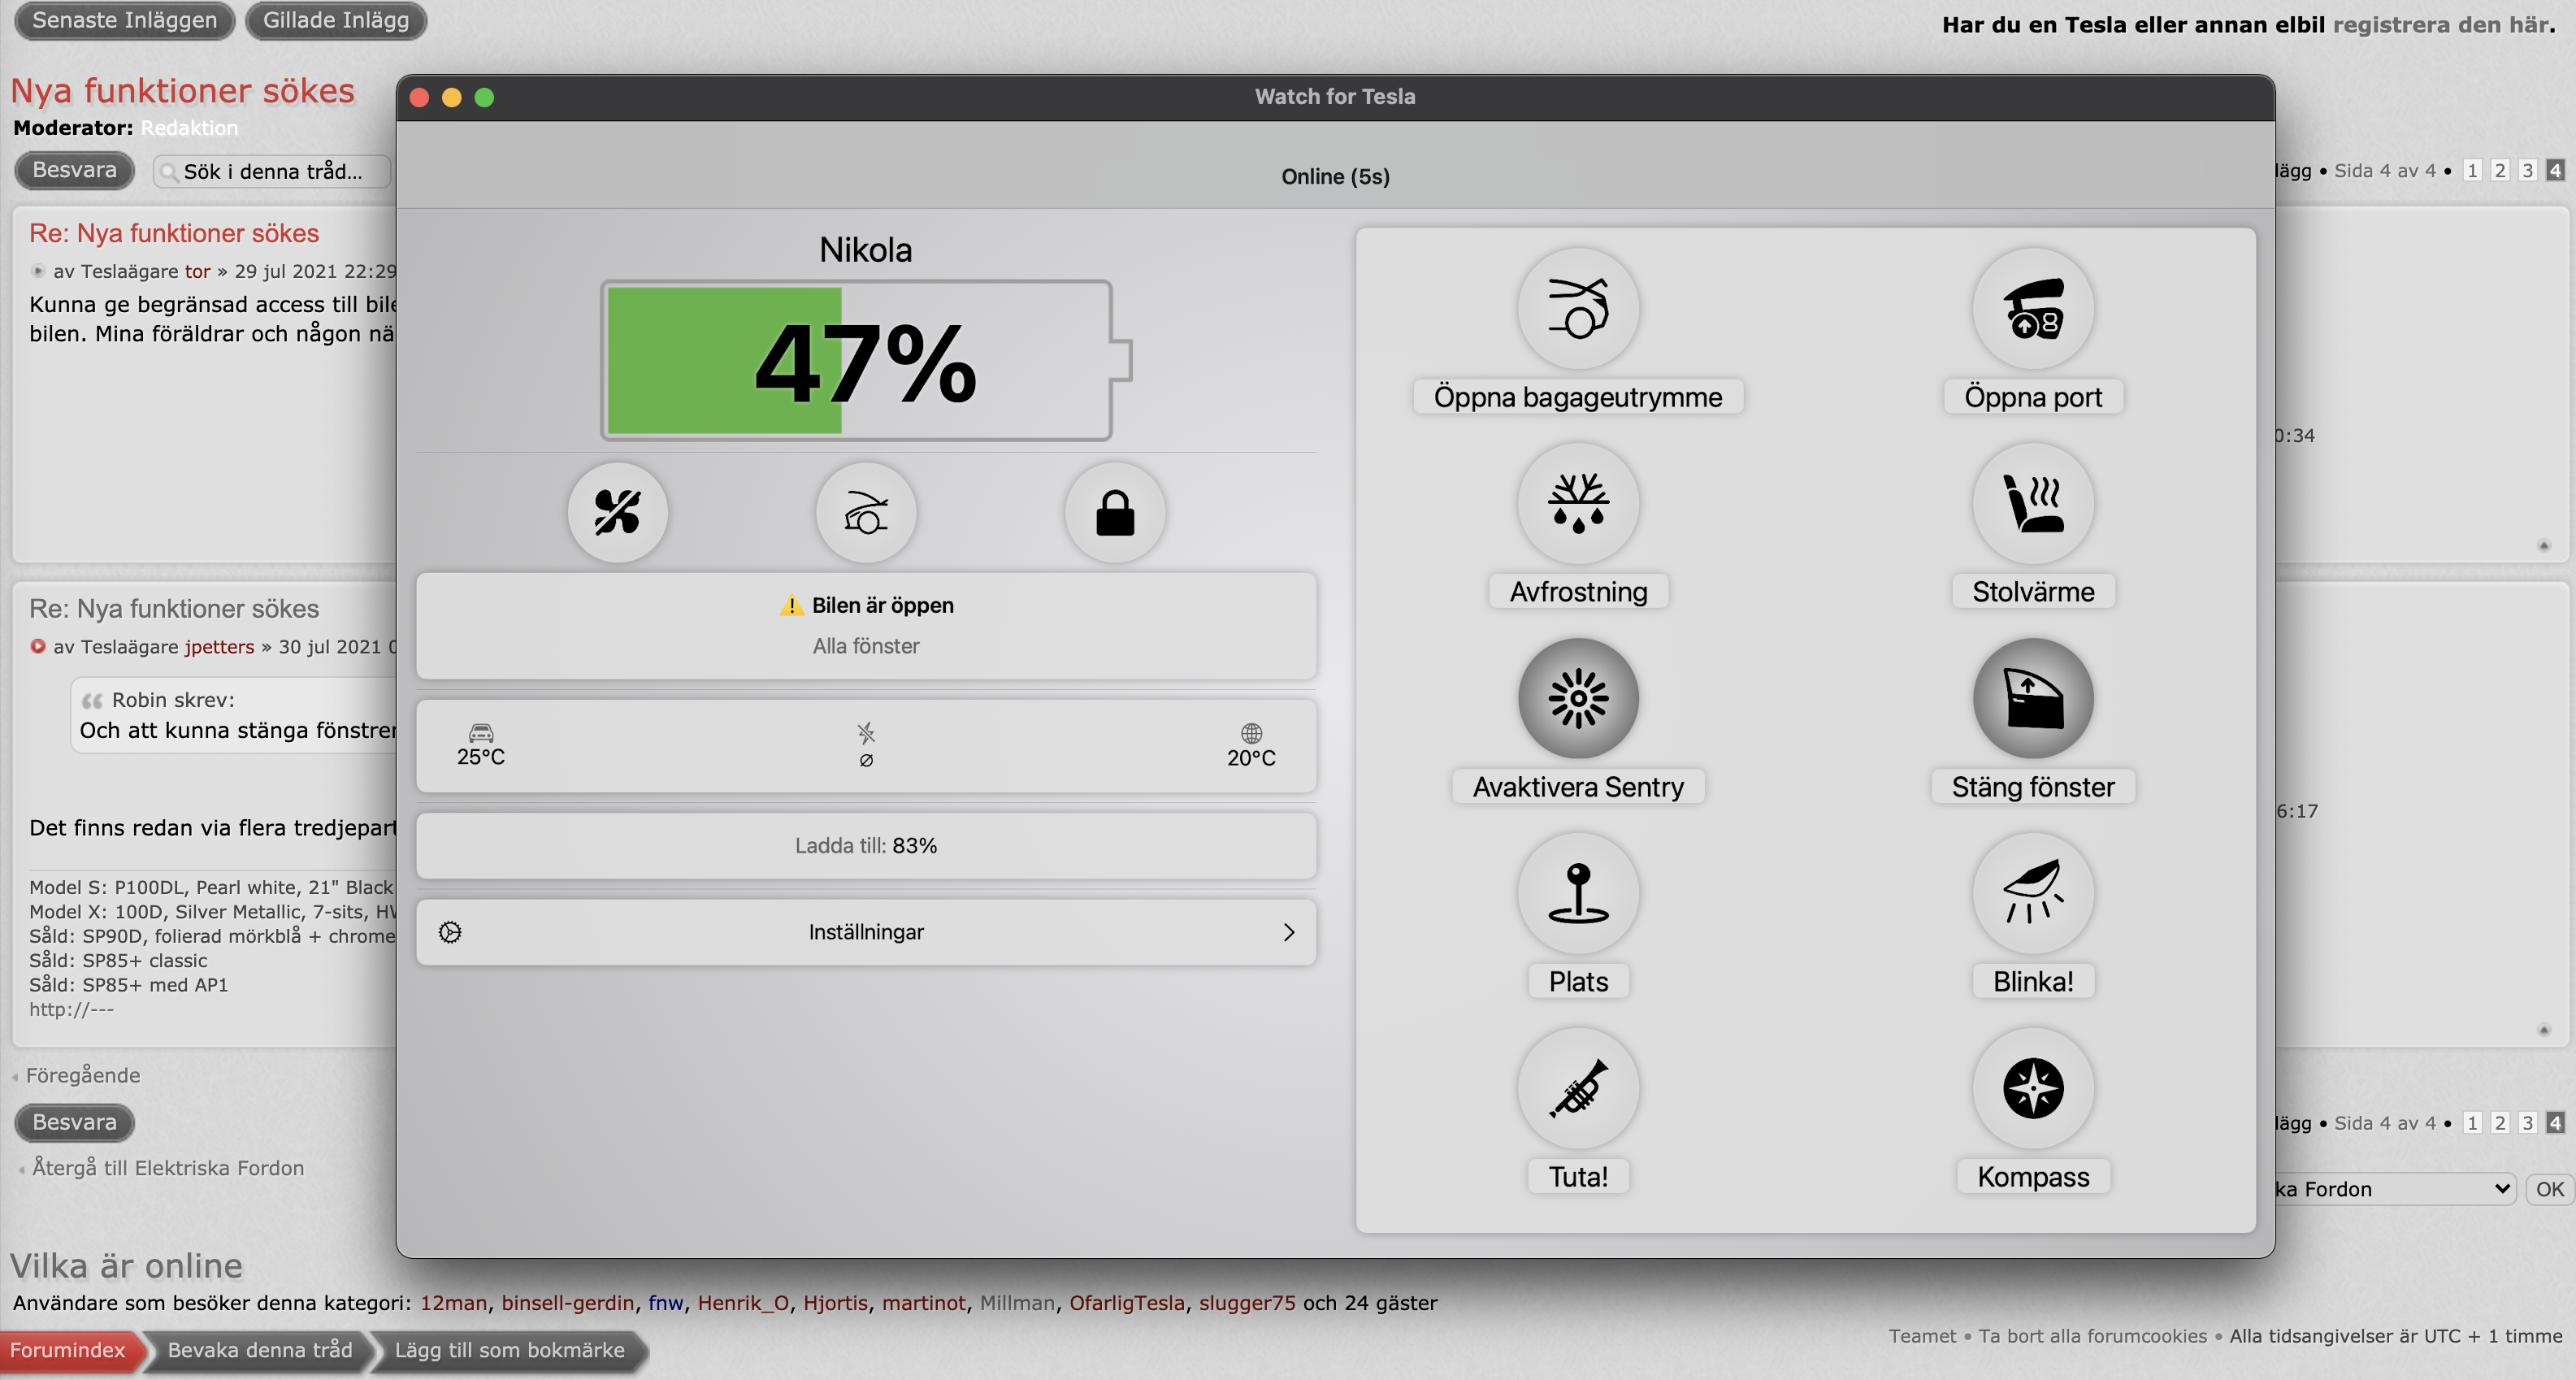Screen dimensions: 2576x1380
Task: Click Återgå till Elektriska Fordon link
Action: coord(168,1168)
